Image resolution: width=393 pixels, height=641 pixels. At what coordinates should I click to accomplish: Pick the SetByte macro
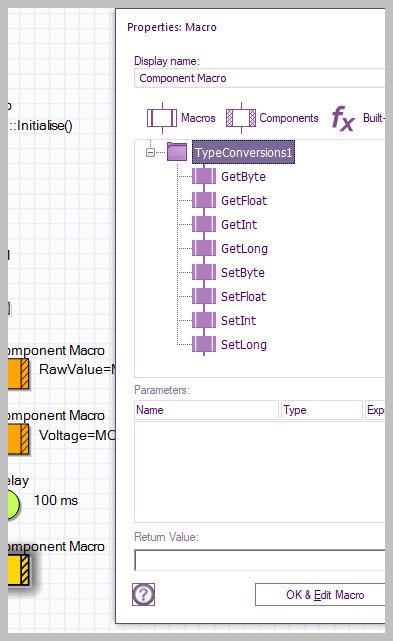coord(243,273)
